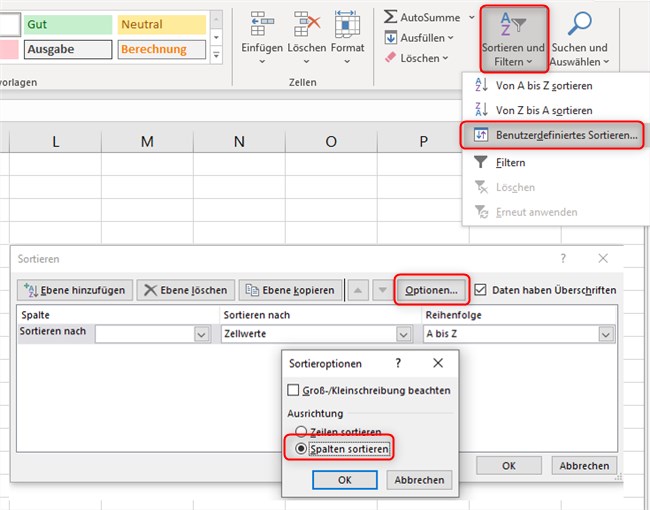
Task: Open the Einfügen dropdown arrow
Action: 262,61
